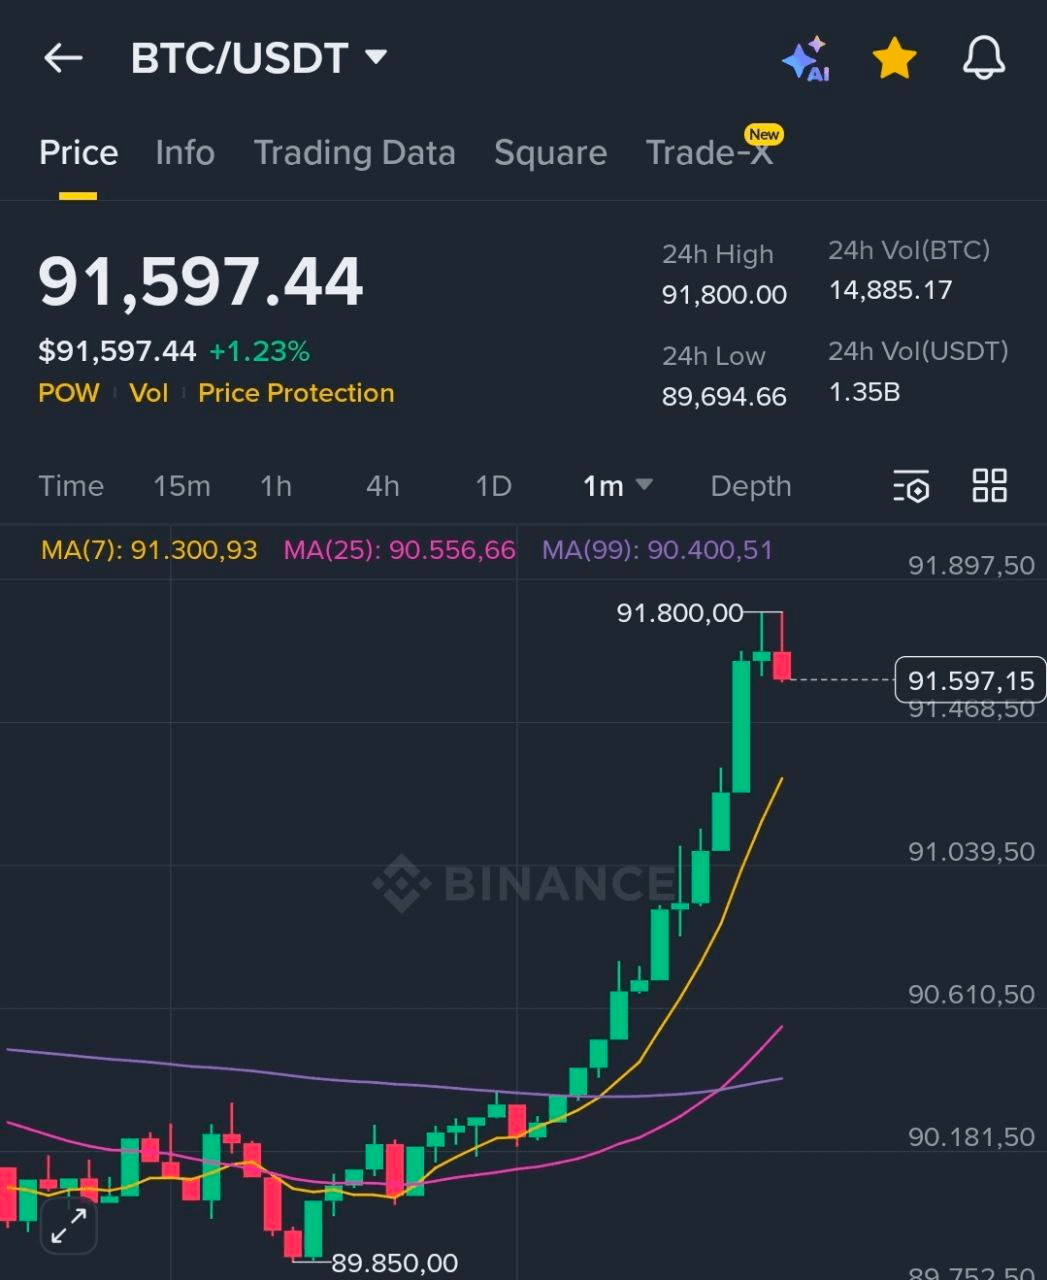Open the chart layout grid icon
Image resolution: width=1047 pixels, height=1280 pixels.
coord(989,486)
